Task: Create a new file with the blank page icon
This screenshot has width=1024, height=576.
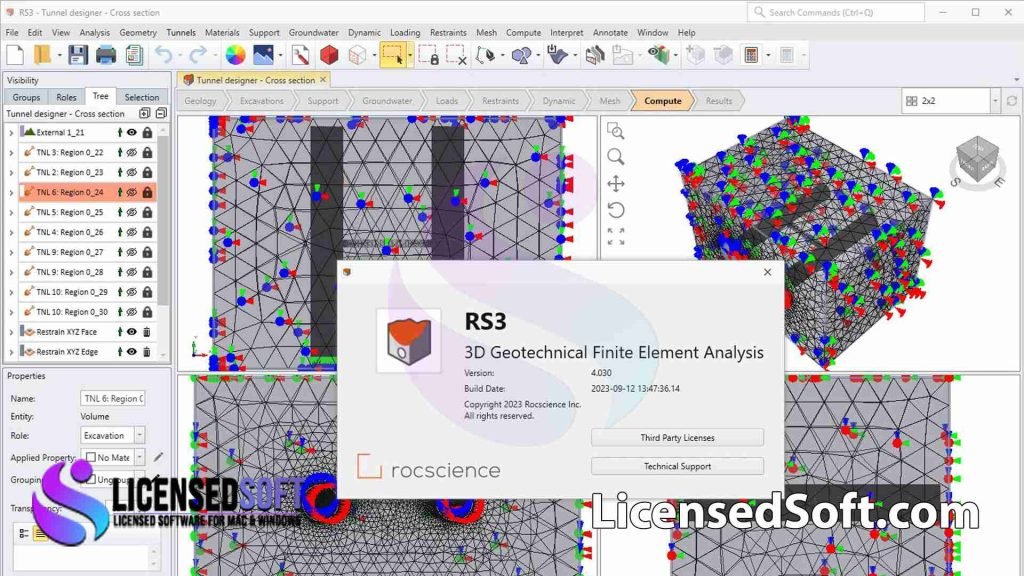Action: pos(15,55)
